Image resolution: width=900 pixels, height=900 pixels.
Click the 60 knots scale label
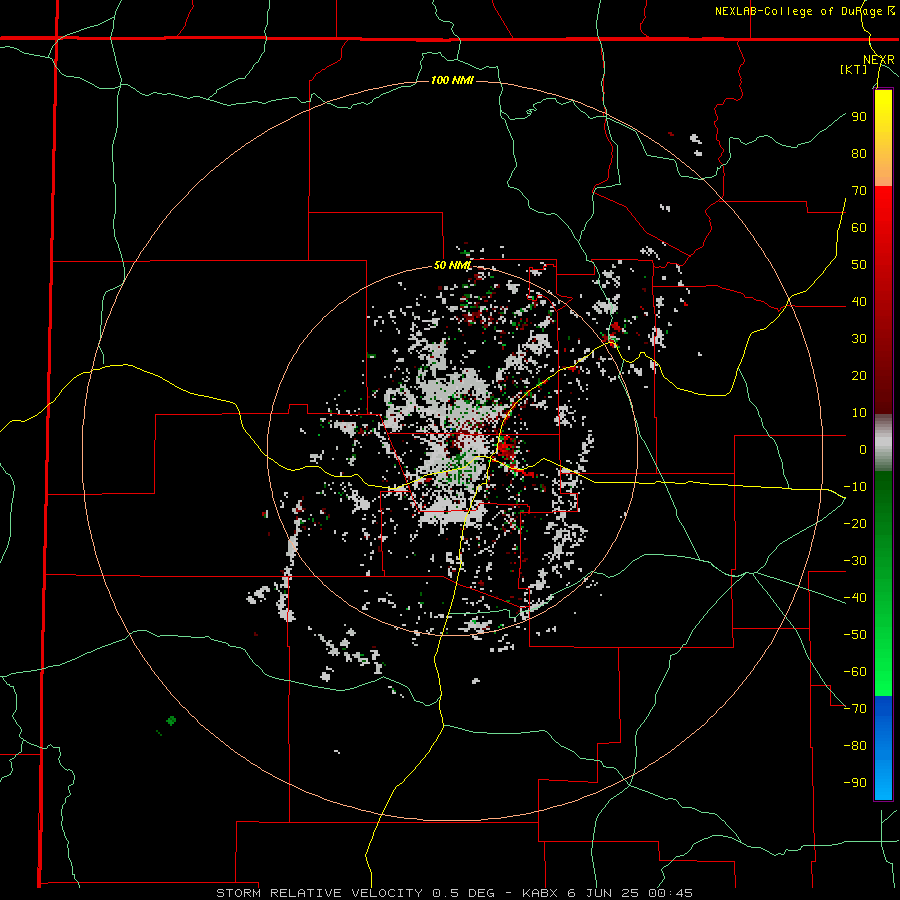pyautogui.click(x=859, y=227)
